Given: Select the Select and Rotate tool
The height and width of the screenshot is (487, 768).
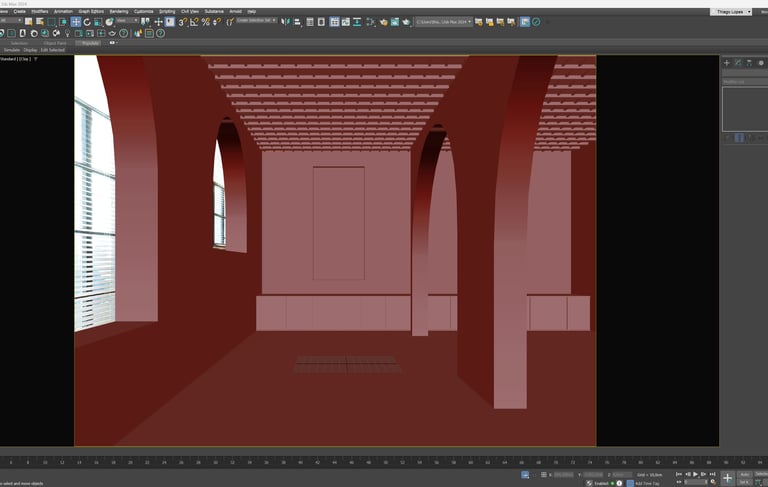Looking at the screenshot, I should tap(87, 21).
